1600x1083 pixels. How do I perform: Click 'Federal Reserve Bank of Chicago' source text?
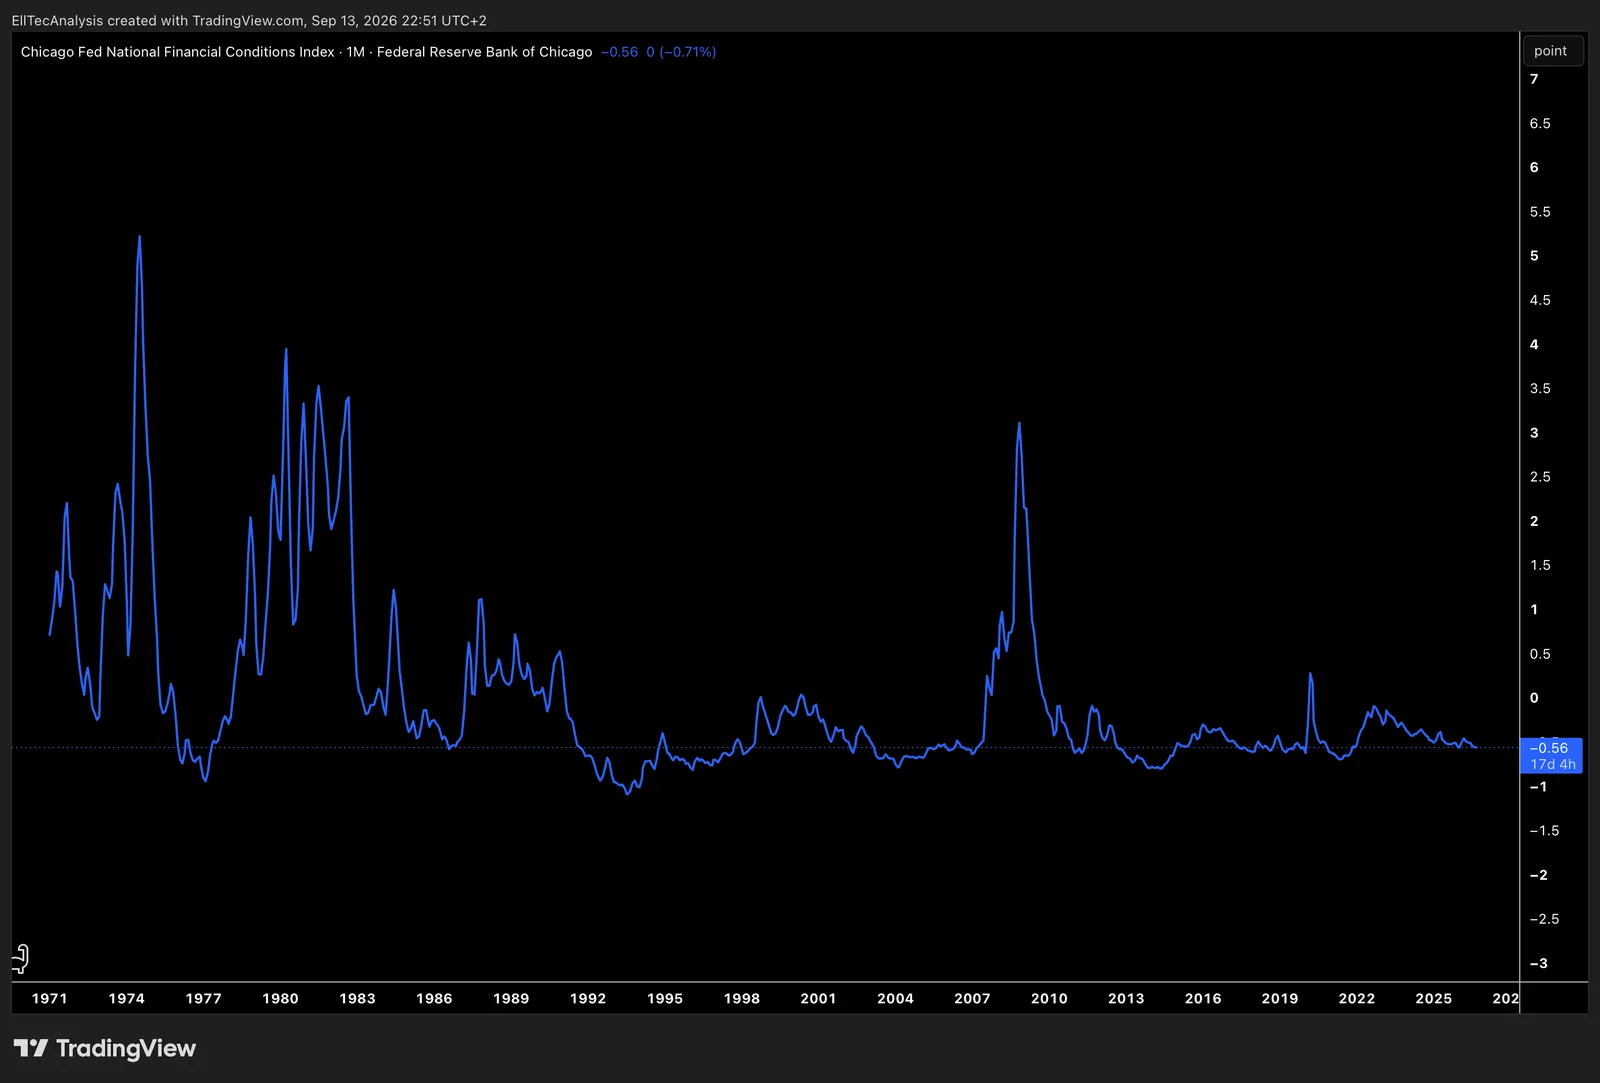(484, 52)
